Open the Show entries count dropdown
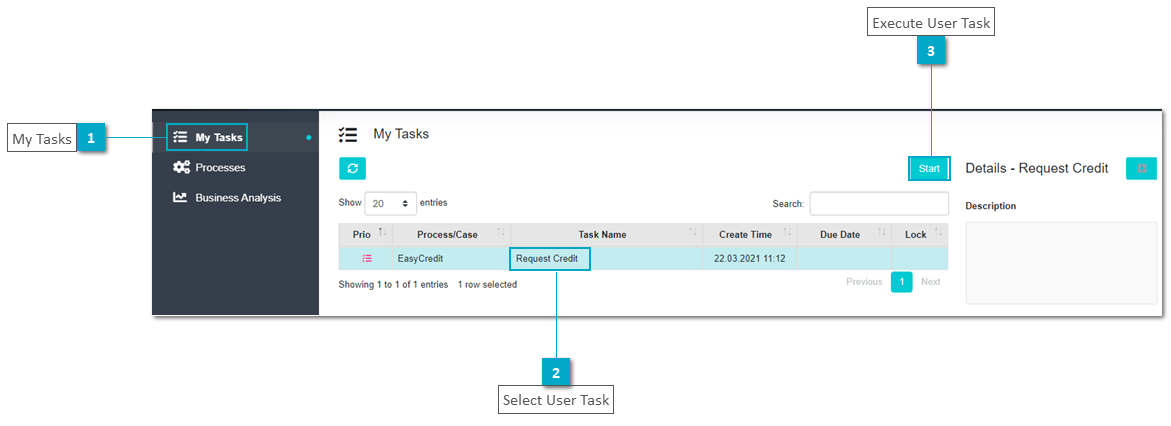The image size is (1171, 426). pyautogui.click(x=391, y=203)
